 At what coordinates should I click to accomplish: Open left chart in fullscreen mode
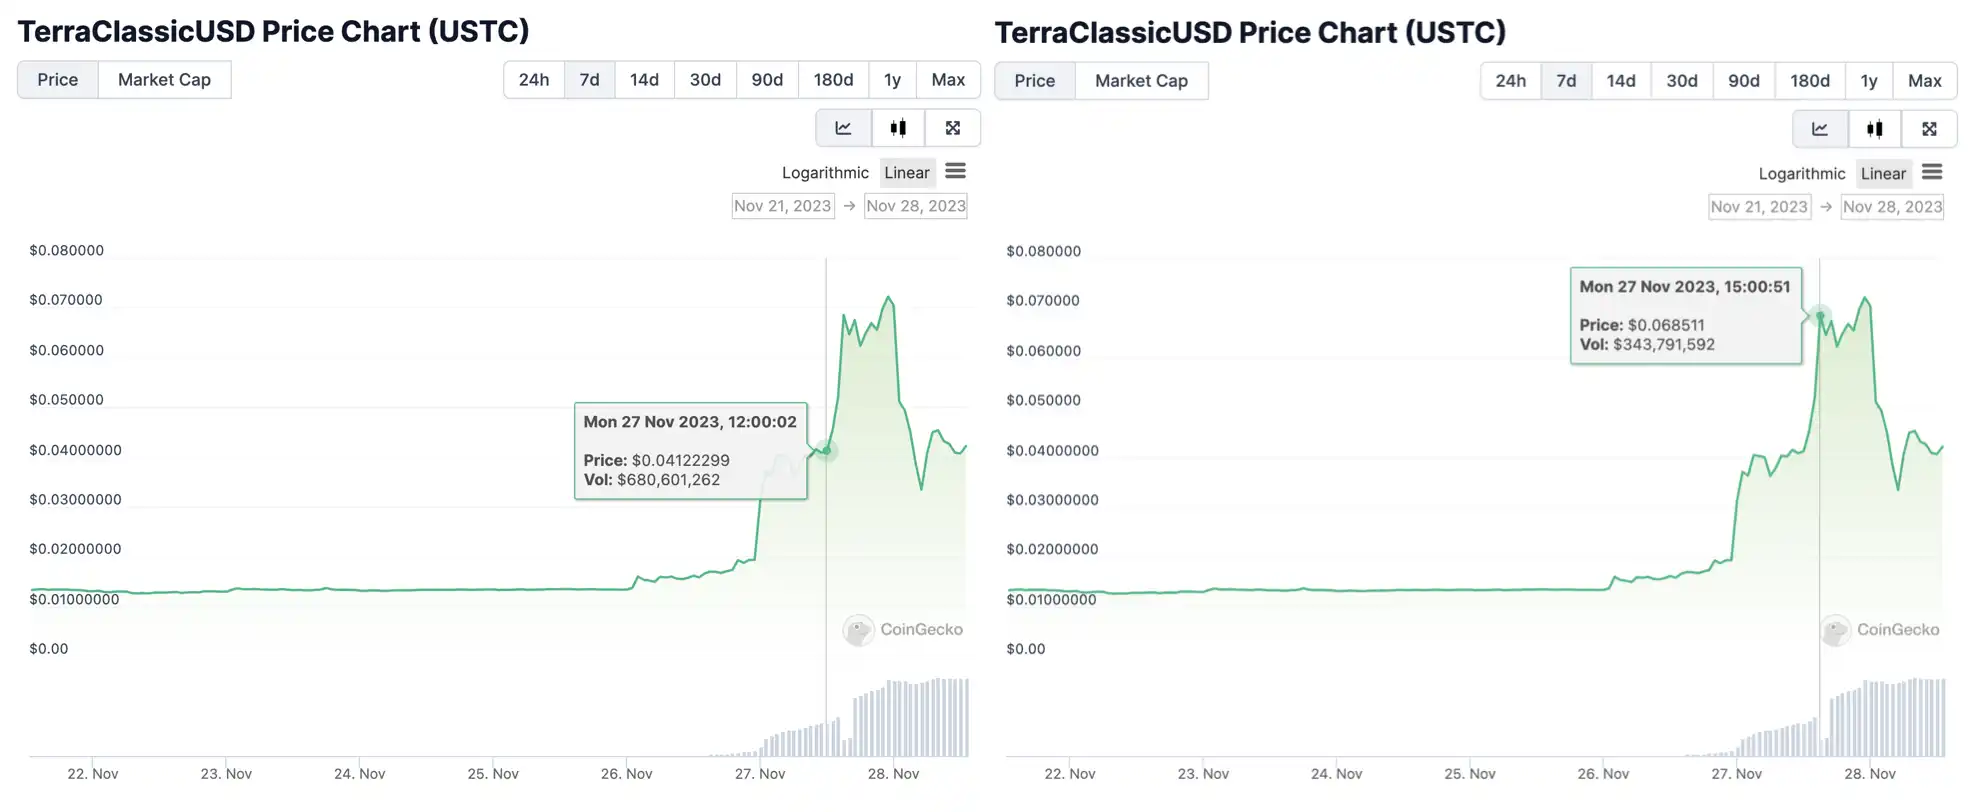[x=953, y=128]
